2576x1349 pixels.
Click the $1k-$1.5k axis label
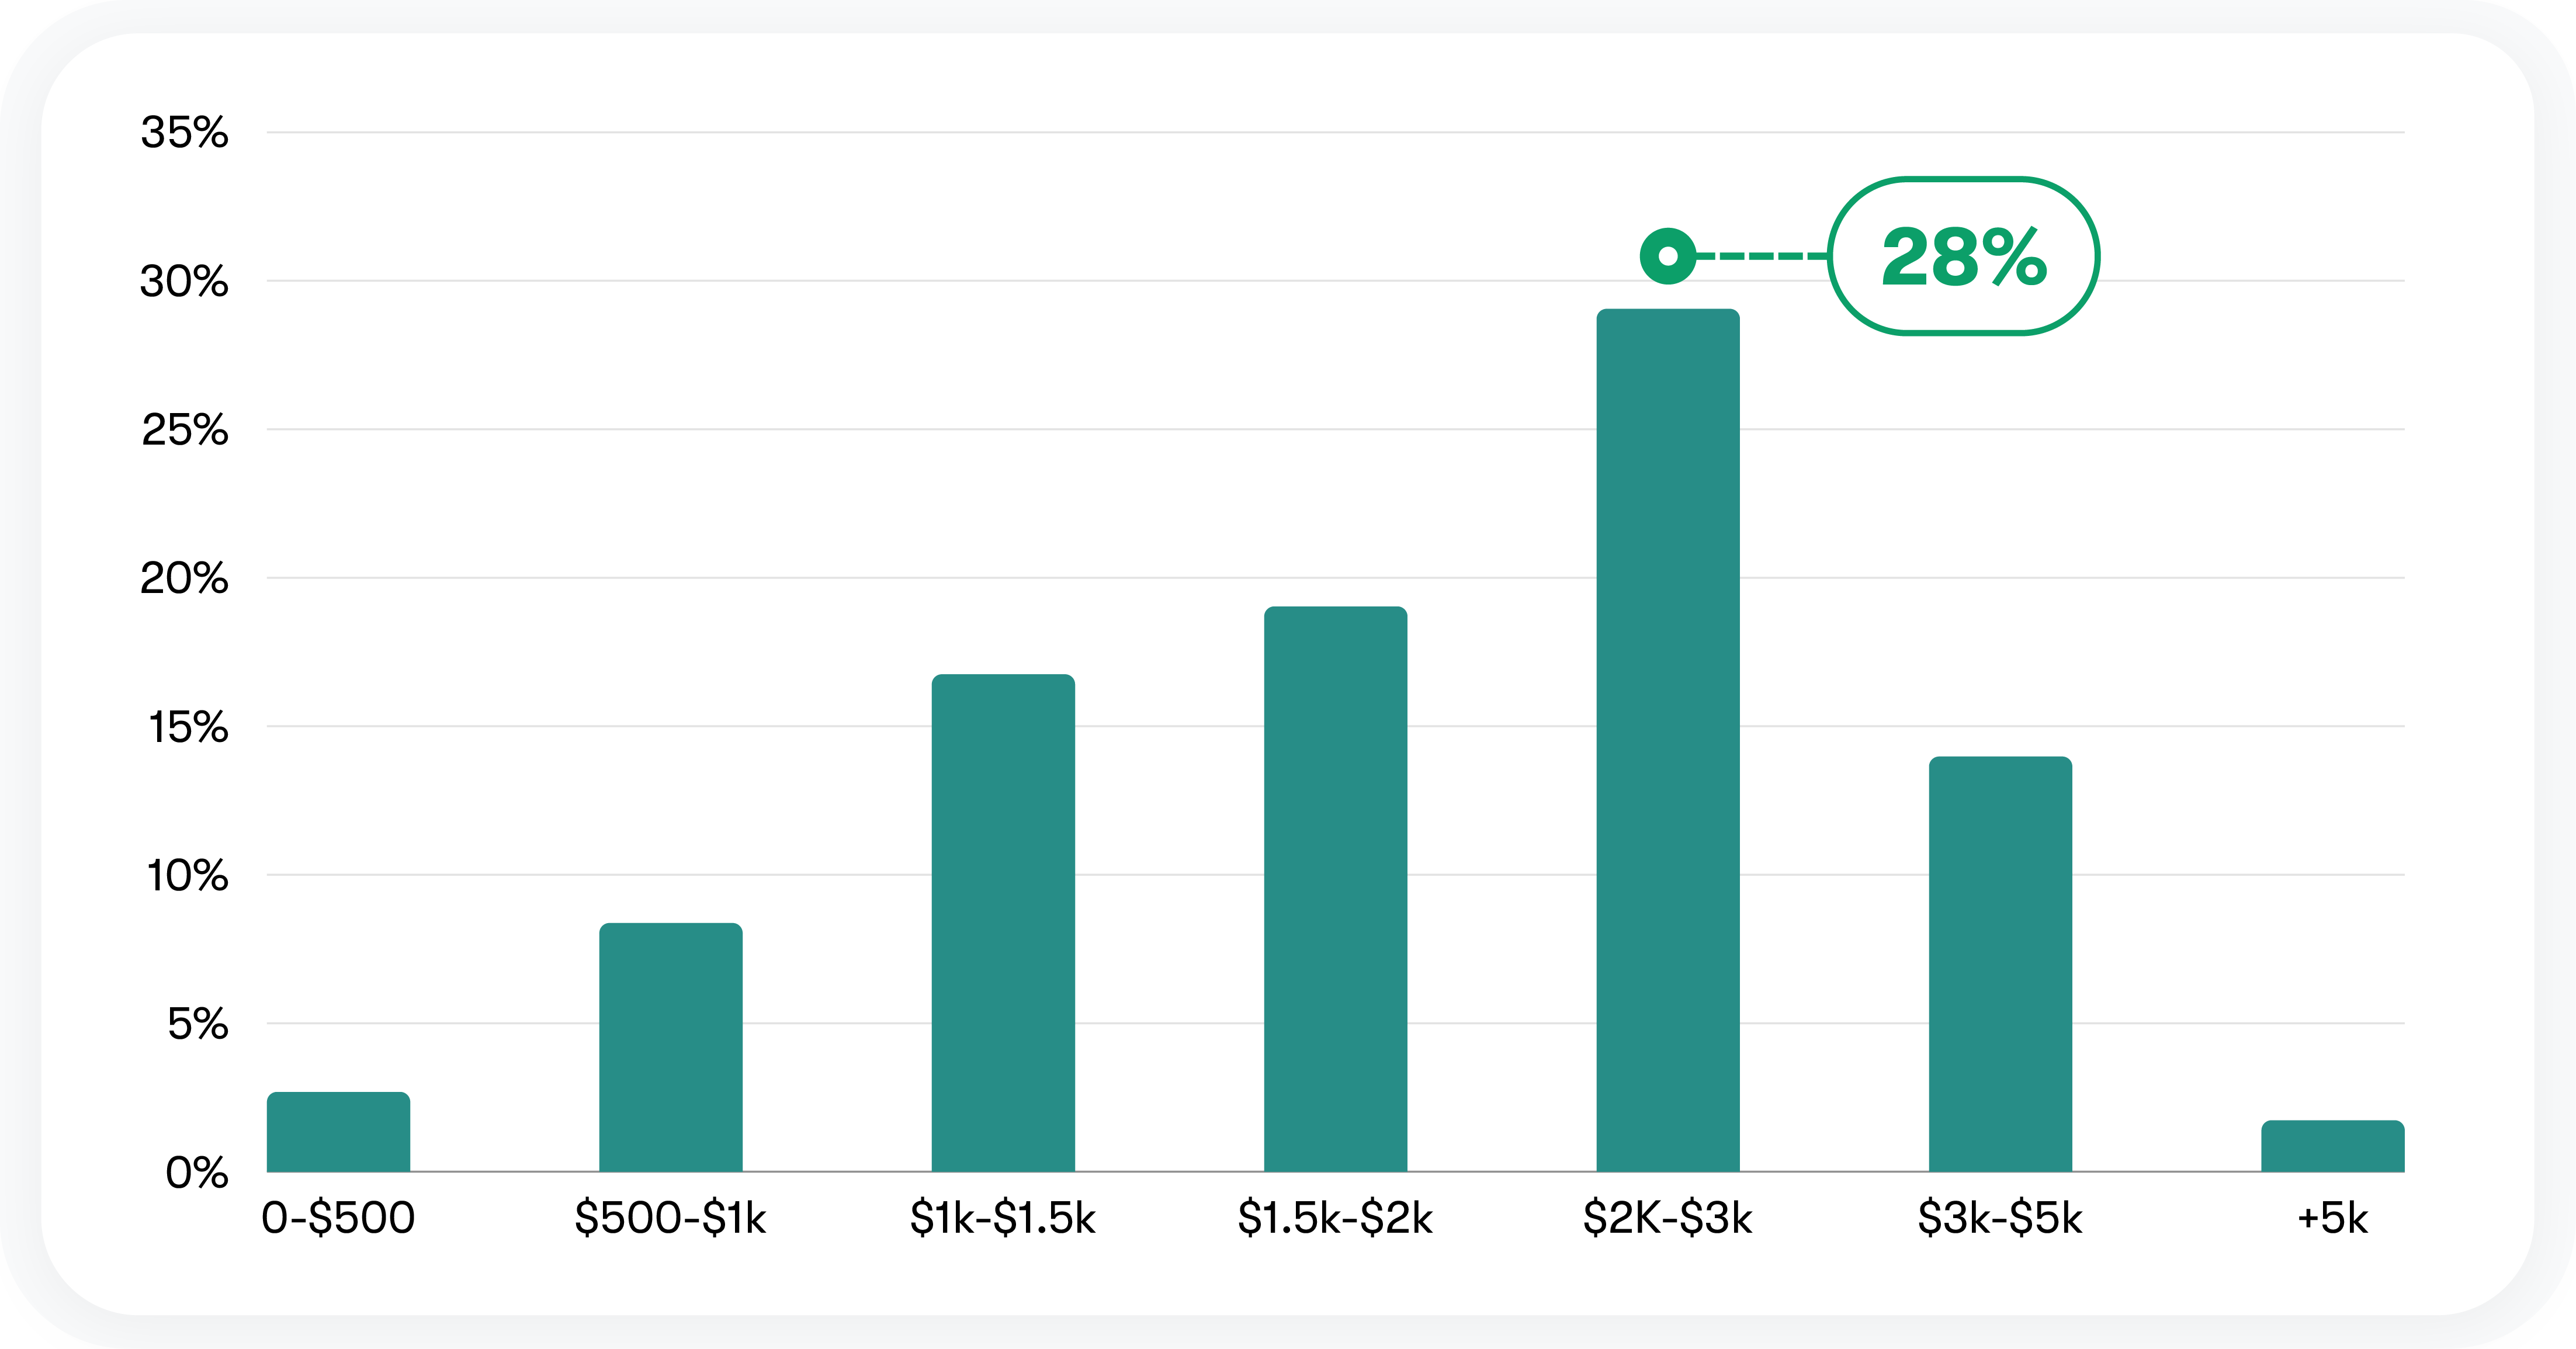point(1003,1218)
